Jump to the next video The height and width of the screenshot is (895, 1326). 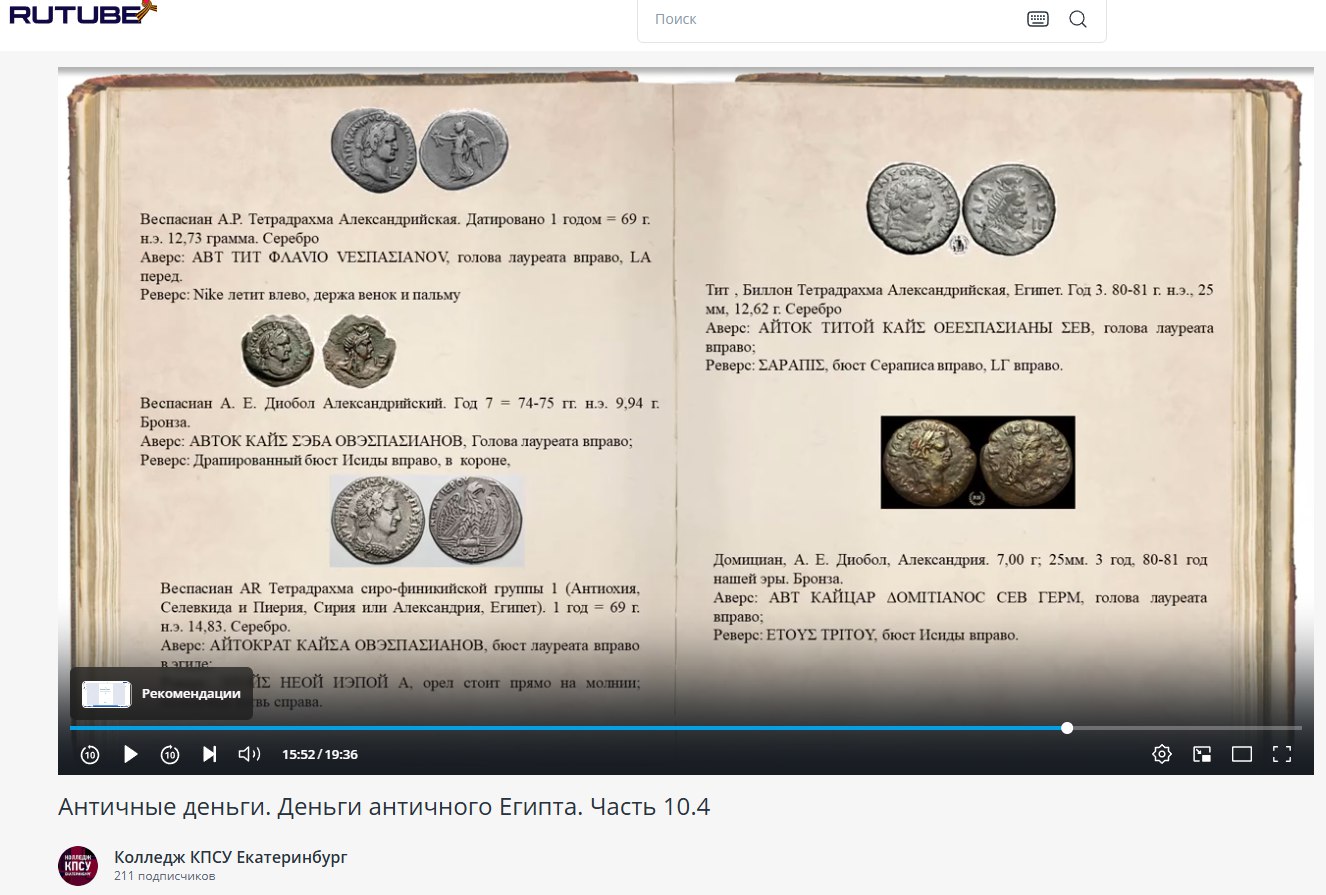(210, 754)
